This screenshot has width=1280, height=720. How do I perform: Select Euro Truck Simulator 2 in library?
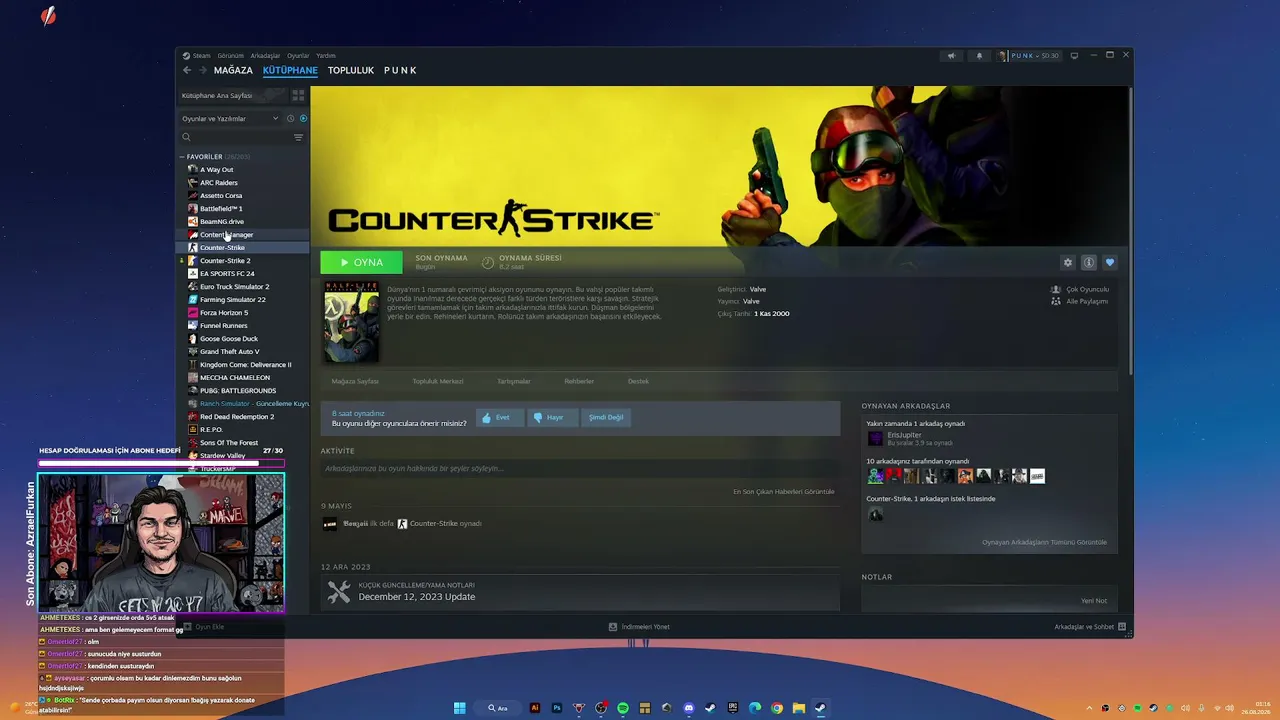[234, 287]
